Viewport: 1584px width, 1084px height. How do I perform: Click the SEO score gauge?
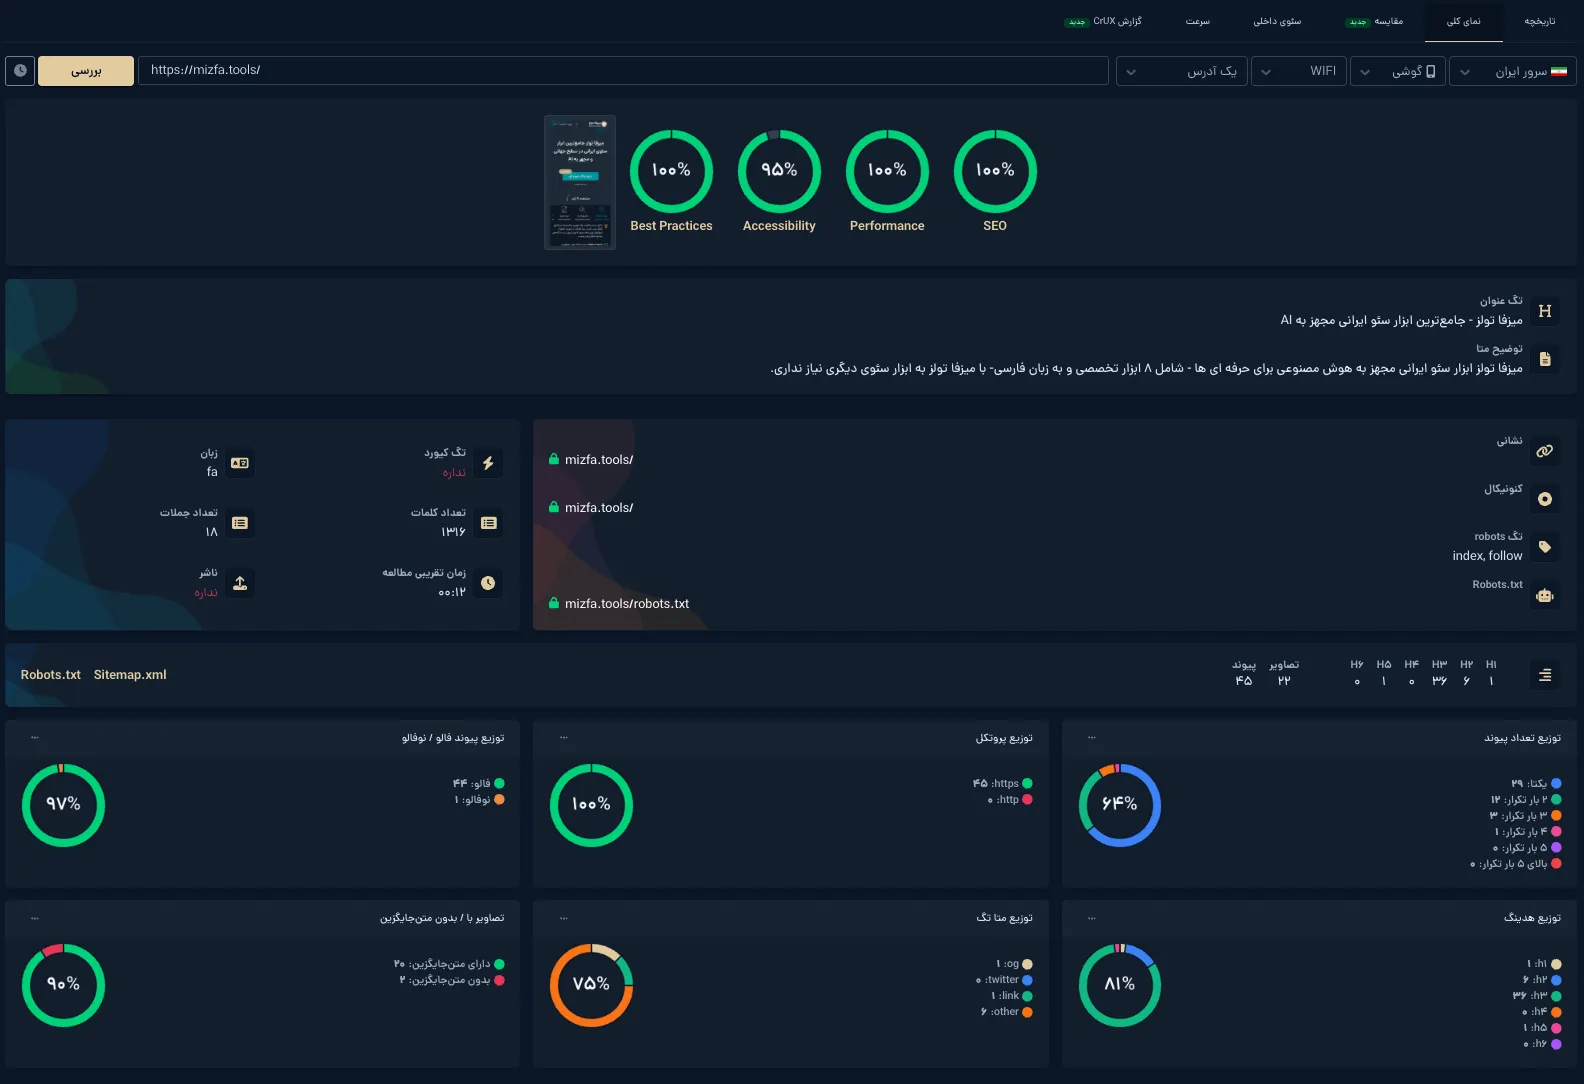click(995, 171)
